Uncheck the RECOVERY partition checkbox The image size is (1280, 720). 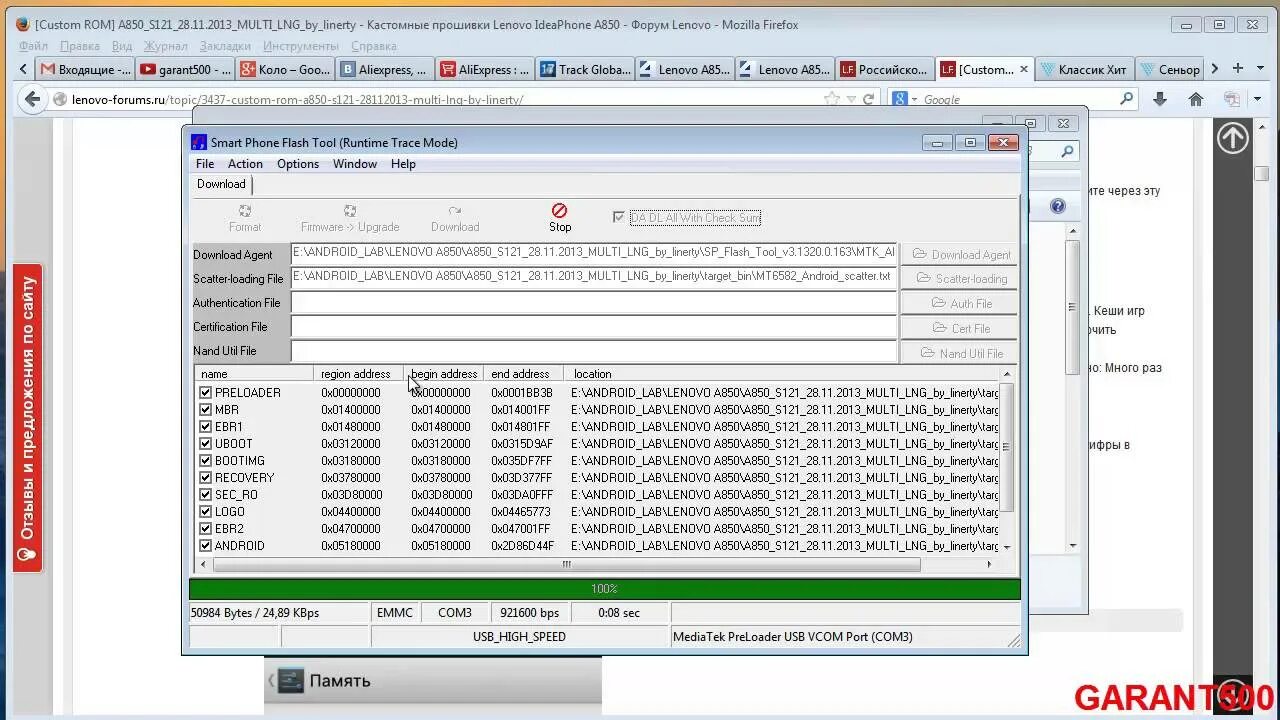point(205,478)
